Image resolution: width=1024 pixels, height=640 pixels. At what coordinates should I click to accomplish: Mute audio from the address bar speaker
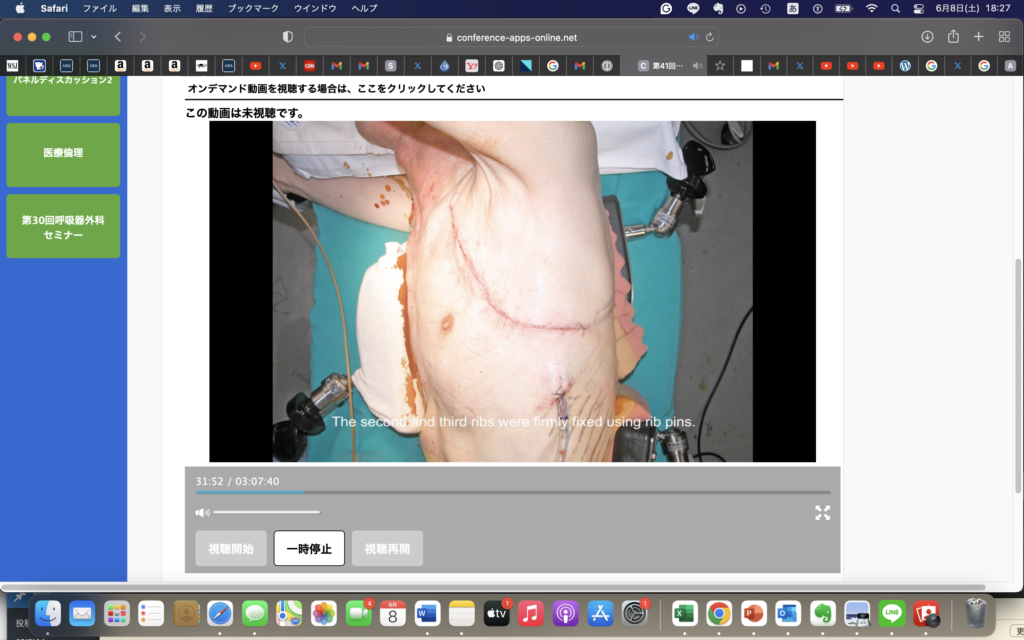[694, 37]
